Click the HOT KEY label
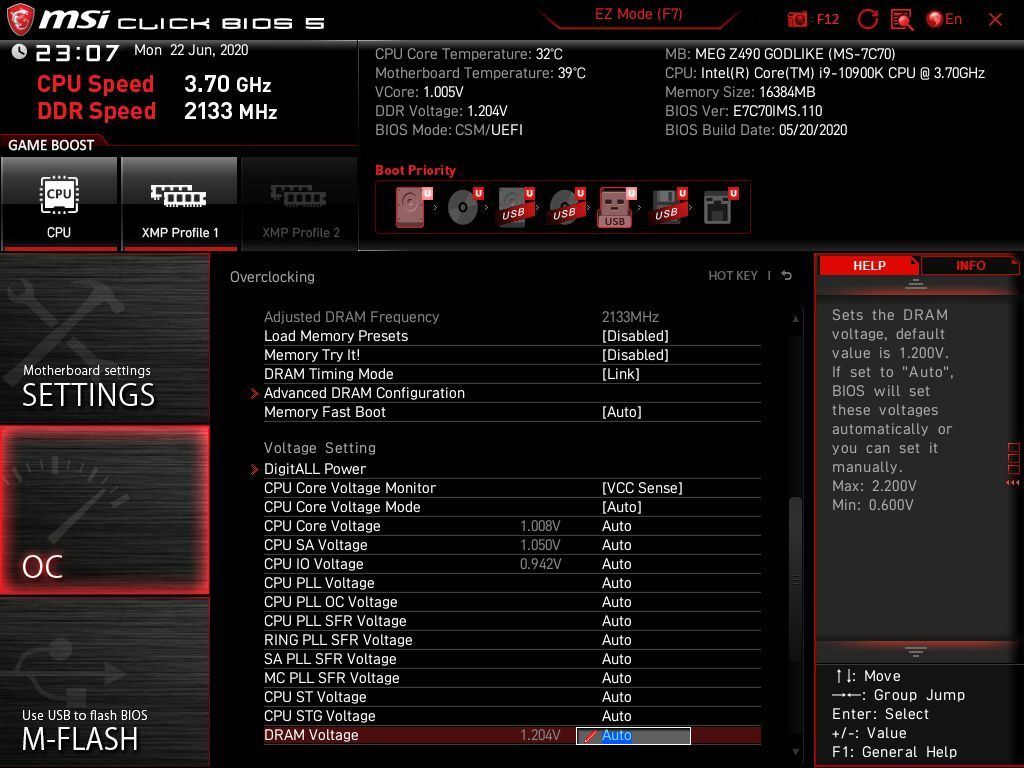Viewport: 1024px width, 768px height. tap(733, 276)
